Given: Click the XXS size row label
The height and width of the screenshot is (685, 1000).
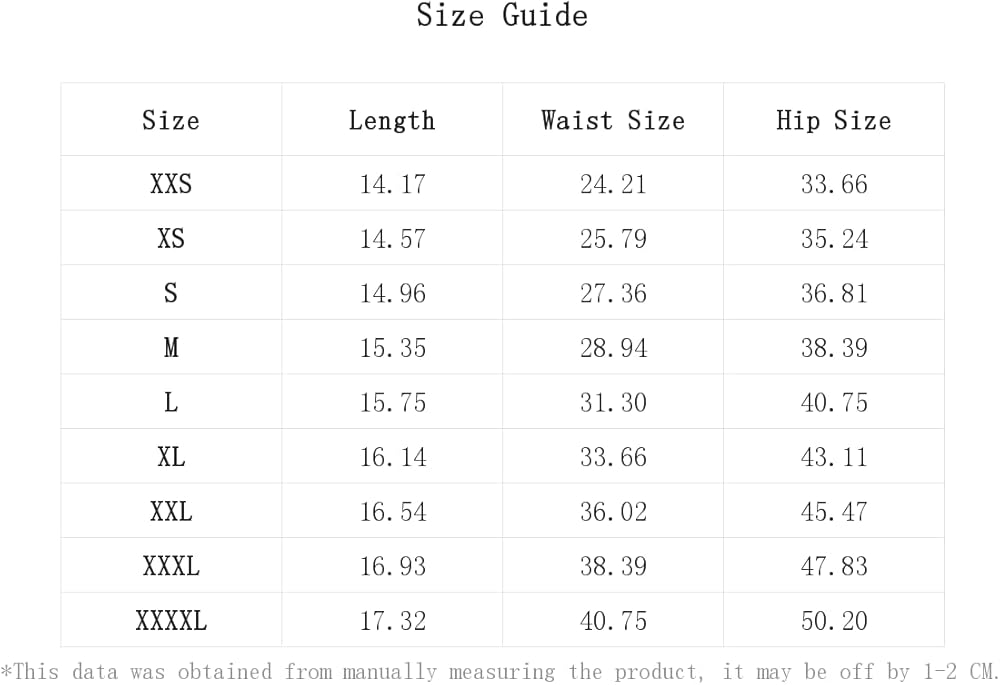Looking at the screenshot, I should pos(171,184).
